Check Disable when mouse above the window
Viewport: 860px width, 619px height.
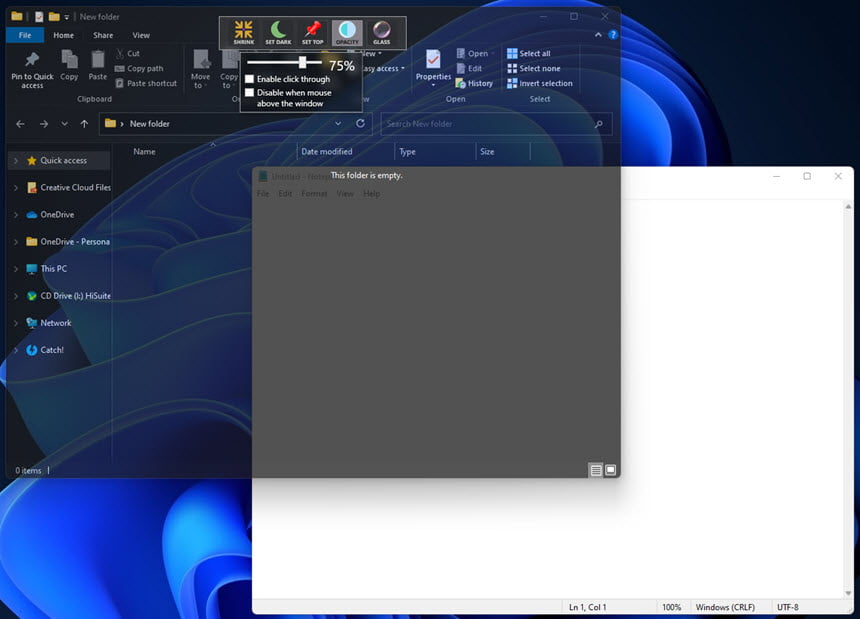click(250, 93)
